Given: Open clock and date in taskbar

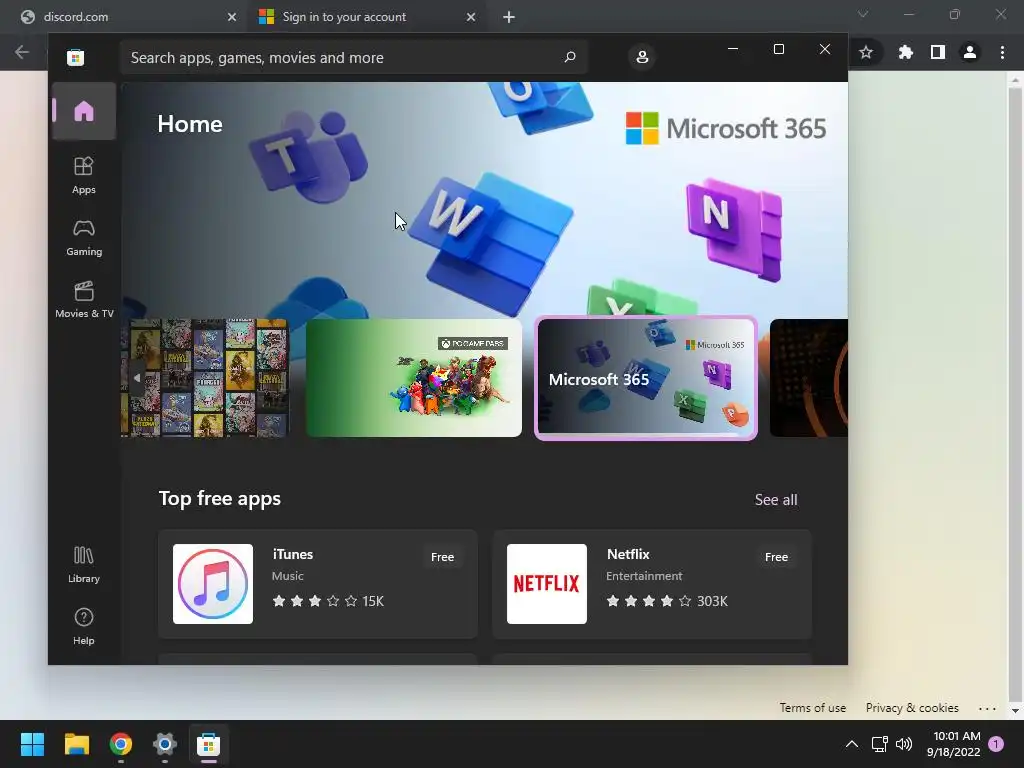Looking at the screenshot, I should tap(954, 744).
